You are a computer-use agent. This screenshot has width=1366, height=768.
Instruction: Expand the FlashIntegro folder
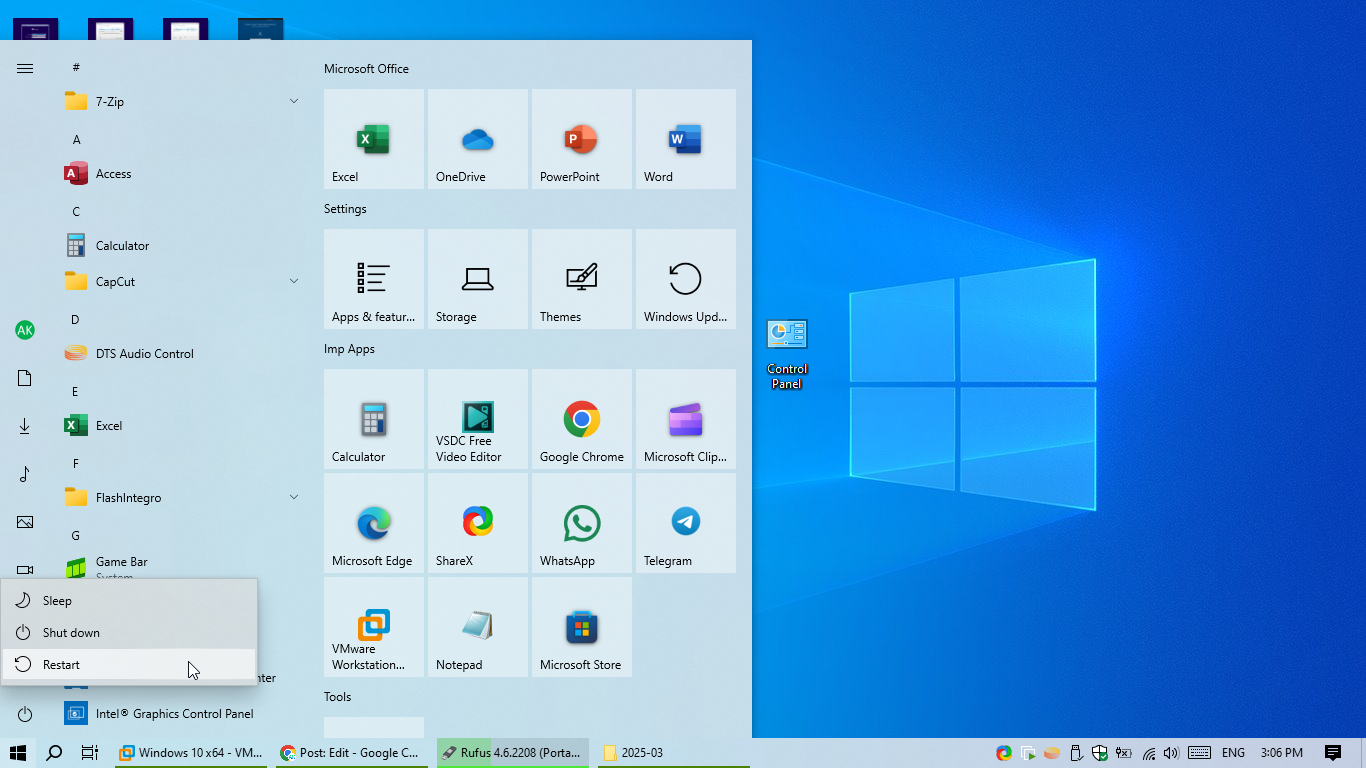pos(182,498)
